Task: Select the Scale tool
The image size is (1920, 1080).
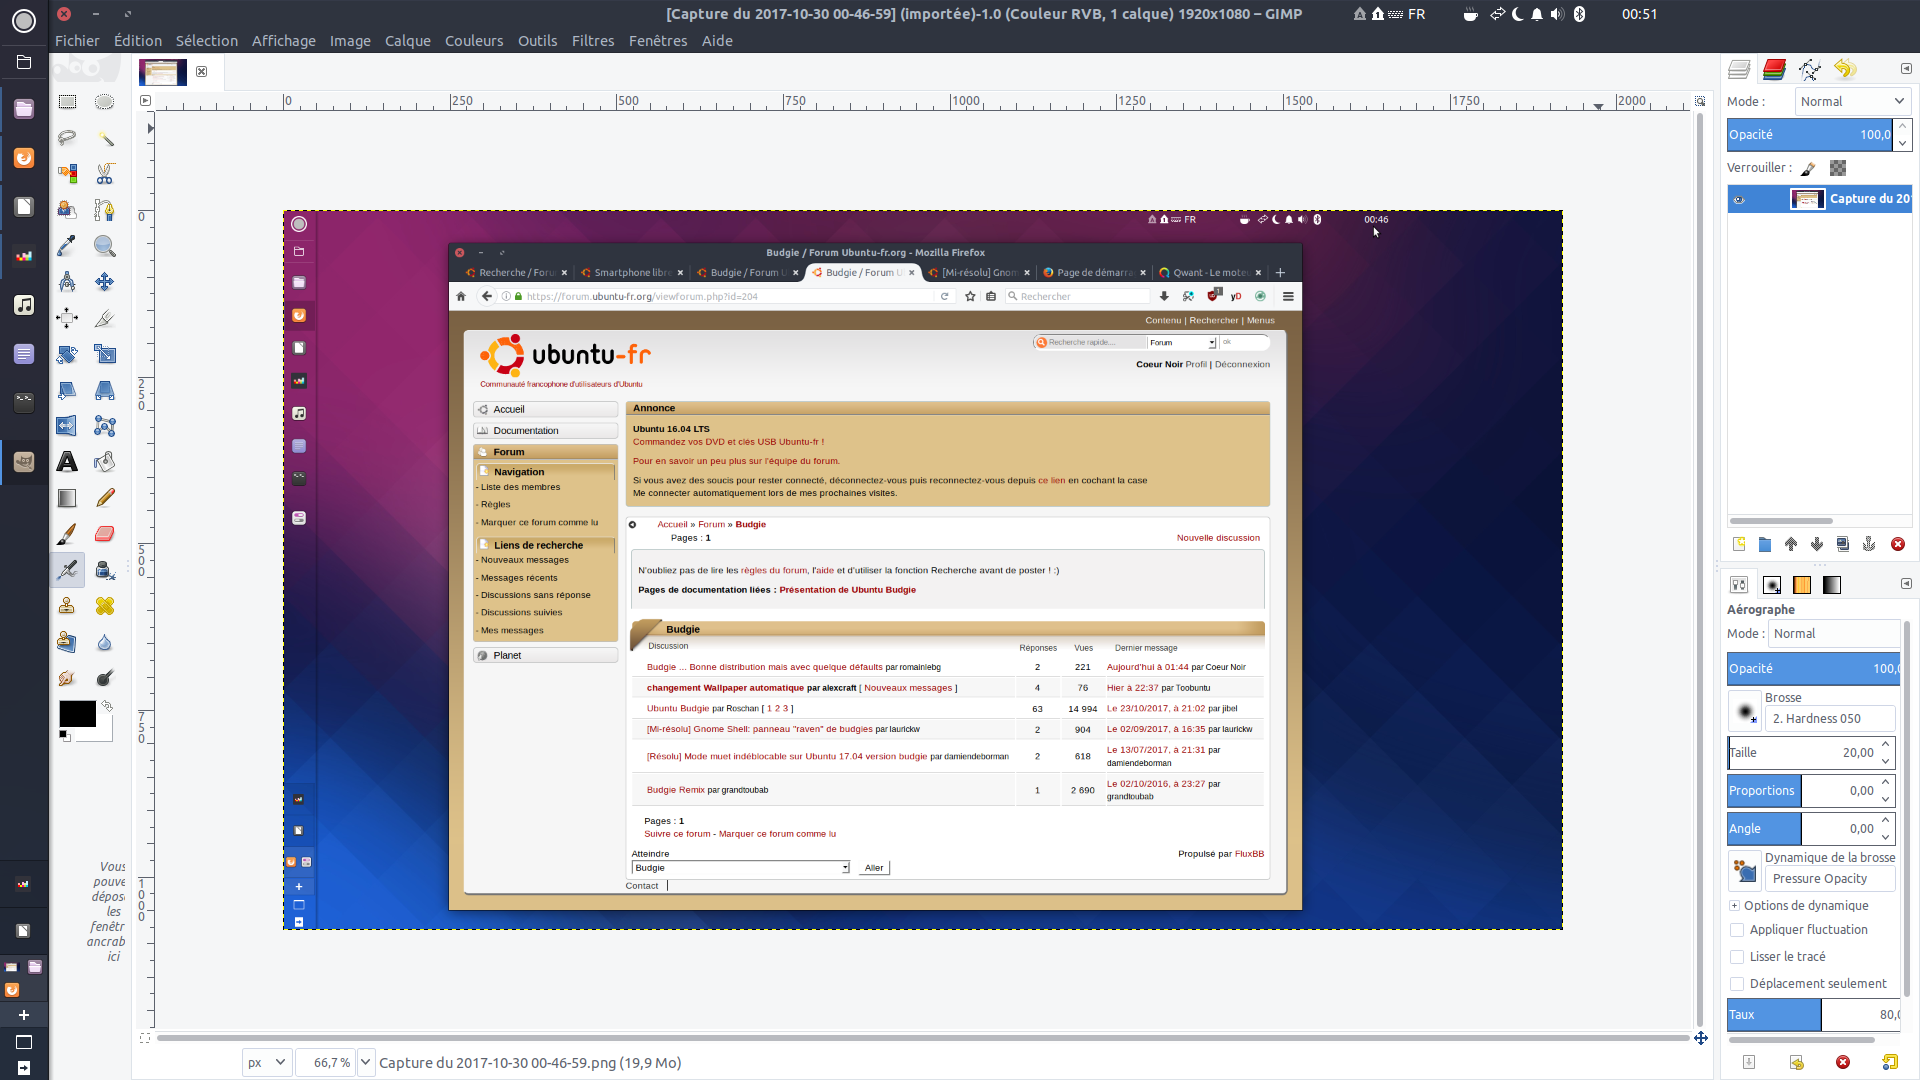Action: (105, 354)
